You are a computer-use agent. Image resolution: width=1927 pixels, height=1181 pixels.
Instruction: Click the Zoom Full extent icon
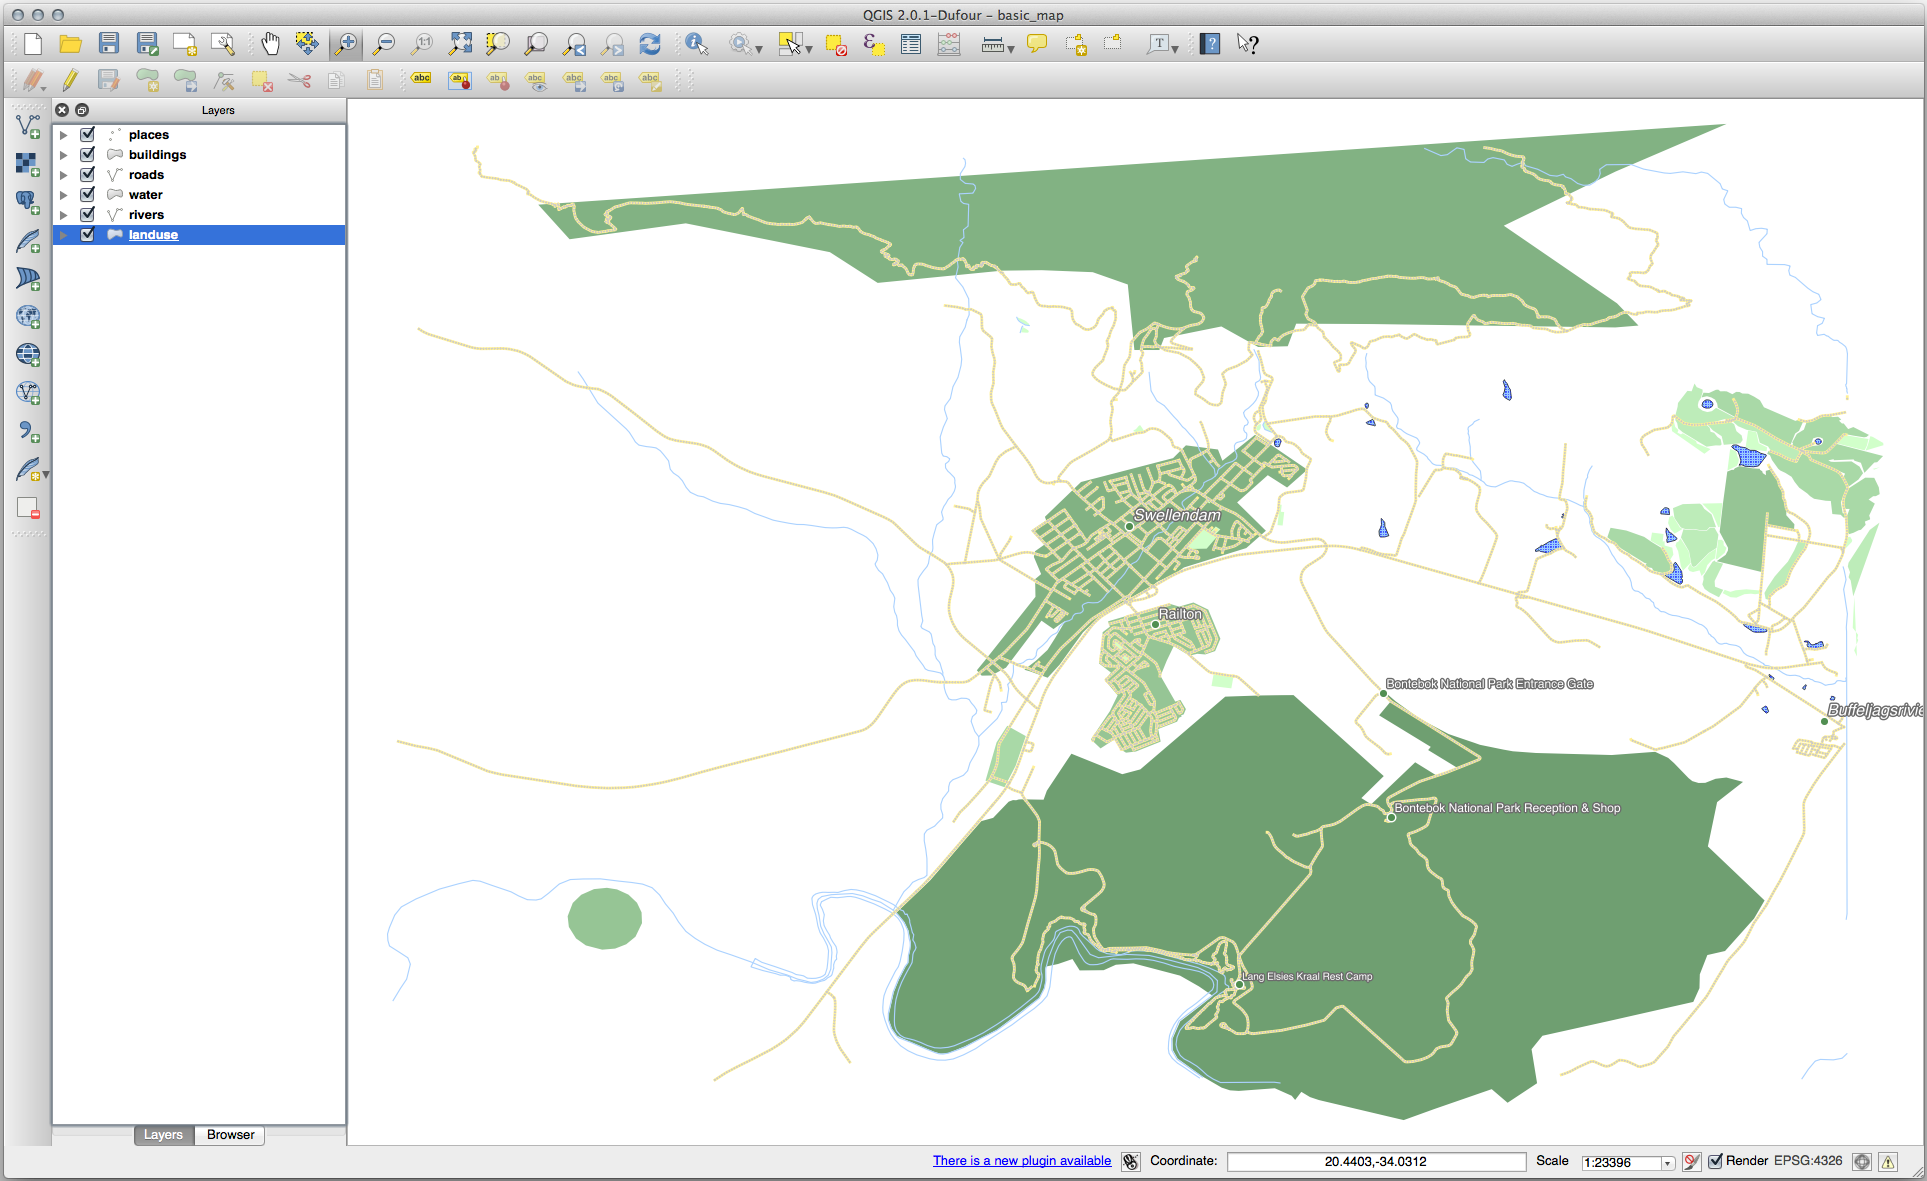click(x=460, y=43)
